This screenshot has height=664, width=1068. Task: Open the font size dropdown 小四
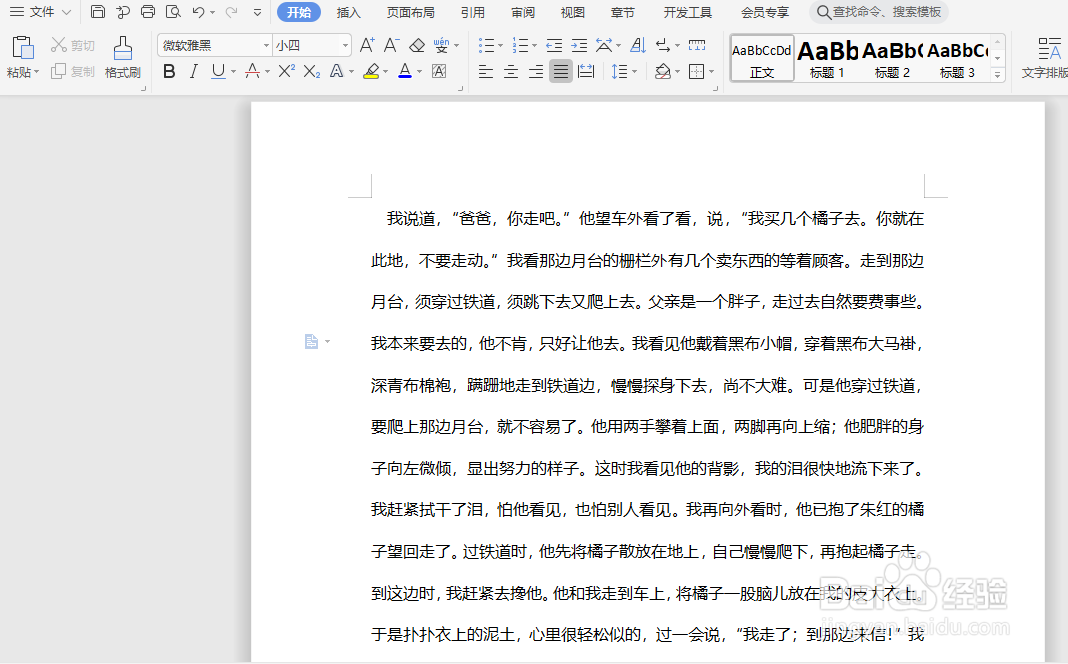(345, 46)
